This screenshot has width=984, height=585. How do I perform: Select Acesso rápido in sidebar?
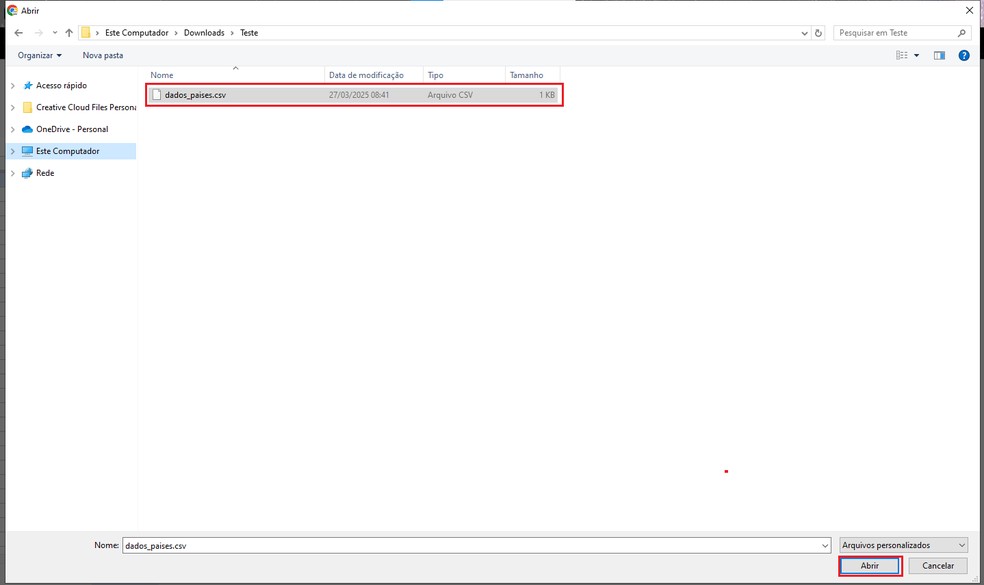tap(62, 85)
